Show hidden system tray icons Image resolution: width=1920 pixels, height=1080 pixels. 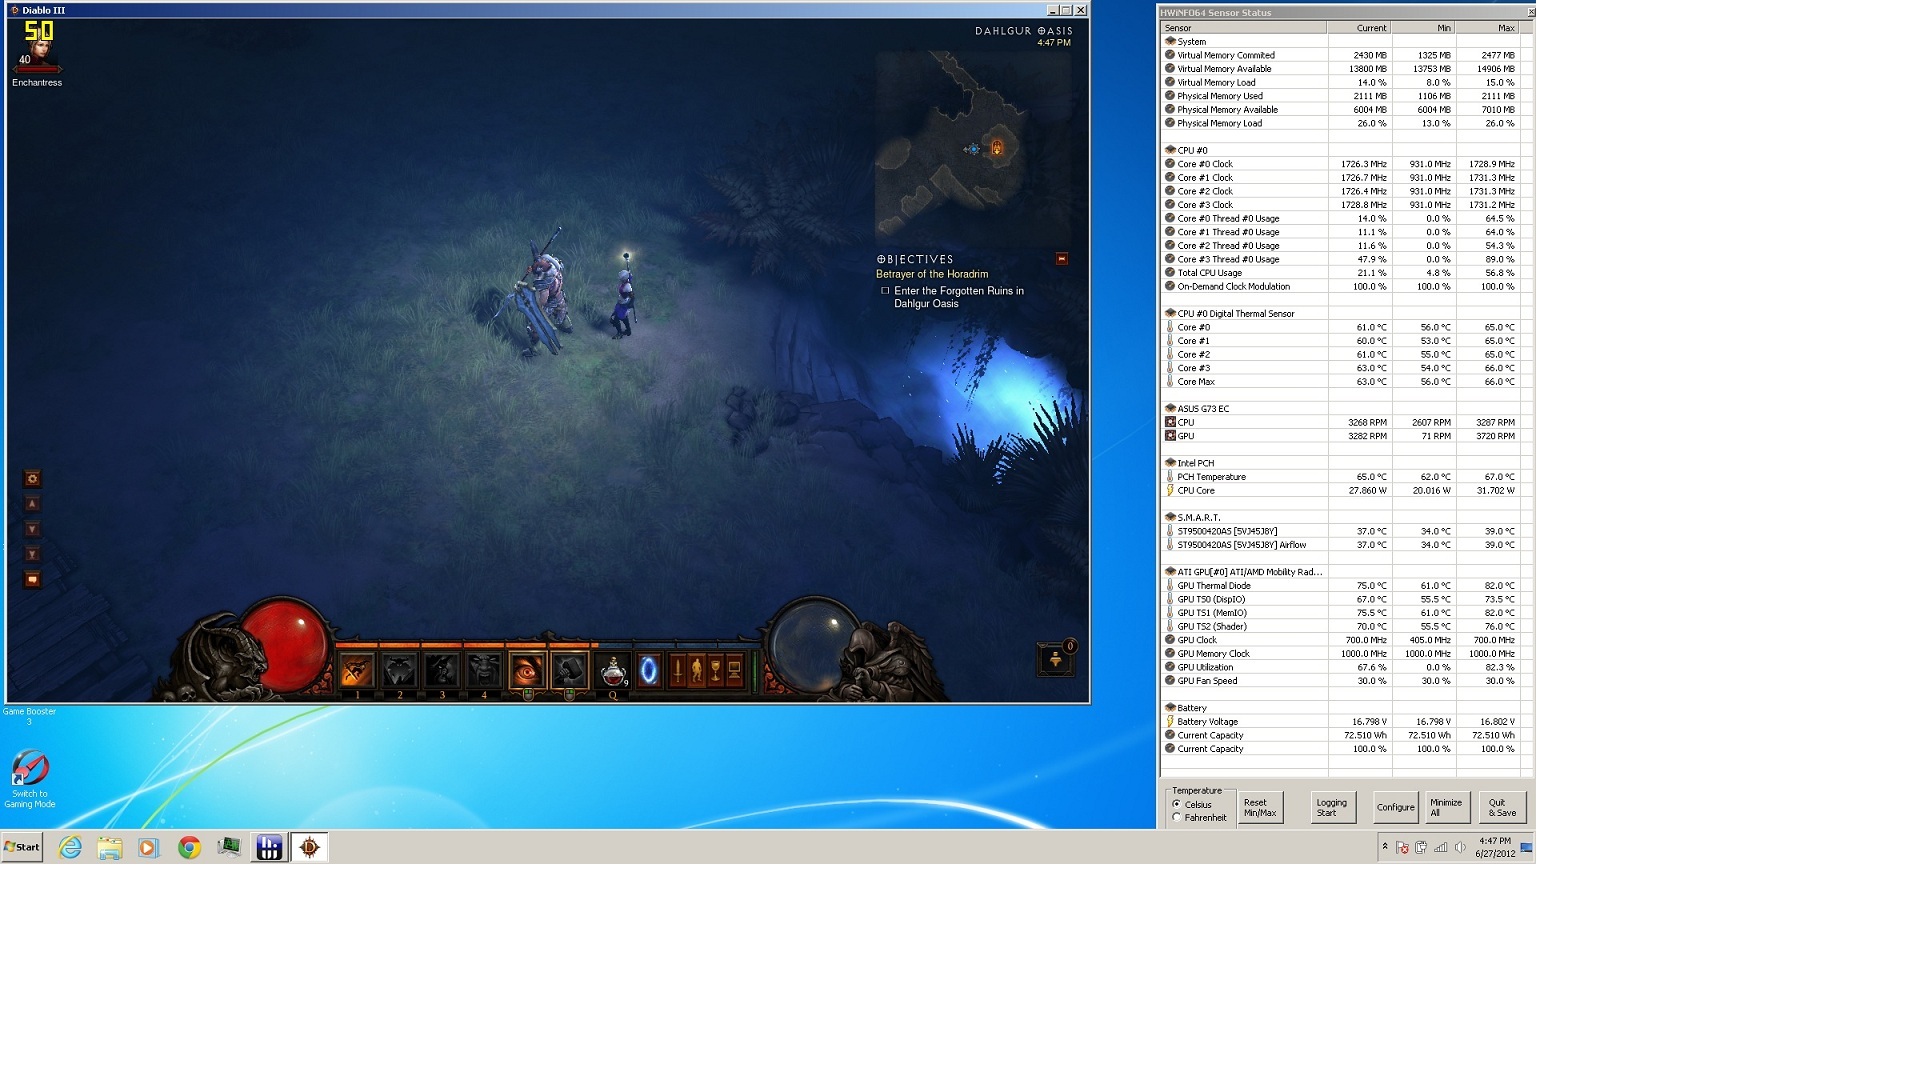(1385, 846)
